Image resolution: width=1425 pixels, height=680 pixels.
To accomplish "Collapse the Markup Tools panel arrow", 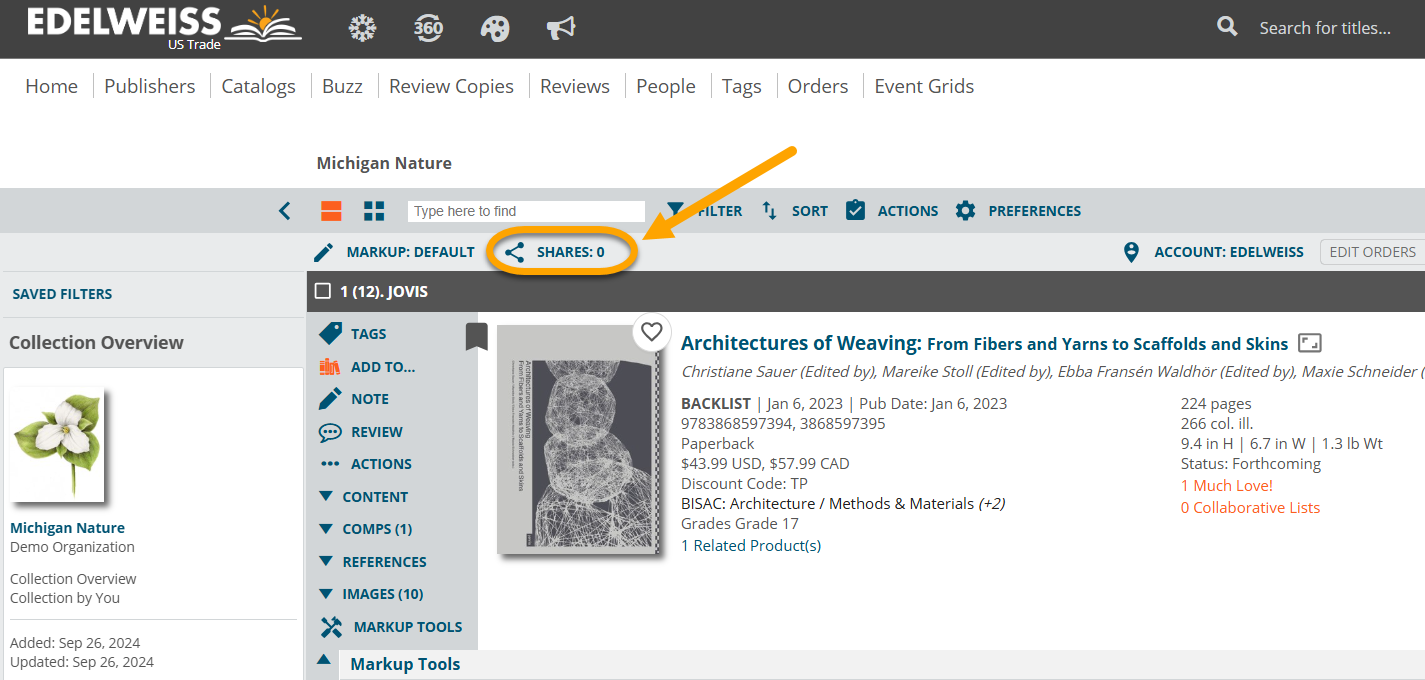I will point(324,659).
